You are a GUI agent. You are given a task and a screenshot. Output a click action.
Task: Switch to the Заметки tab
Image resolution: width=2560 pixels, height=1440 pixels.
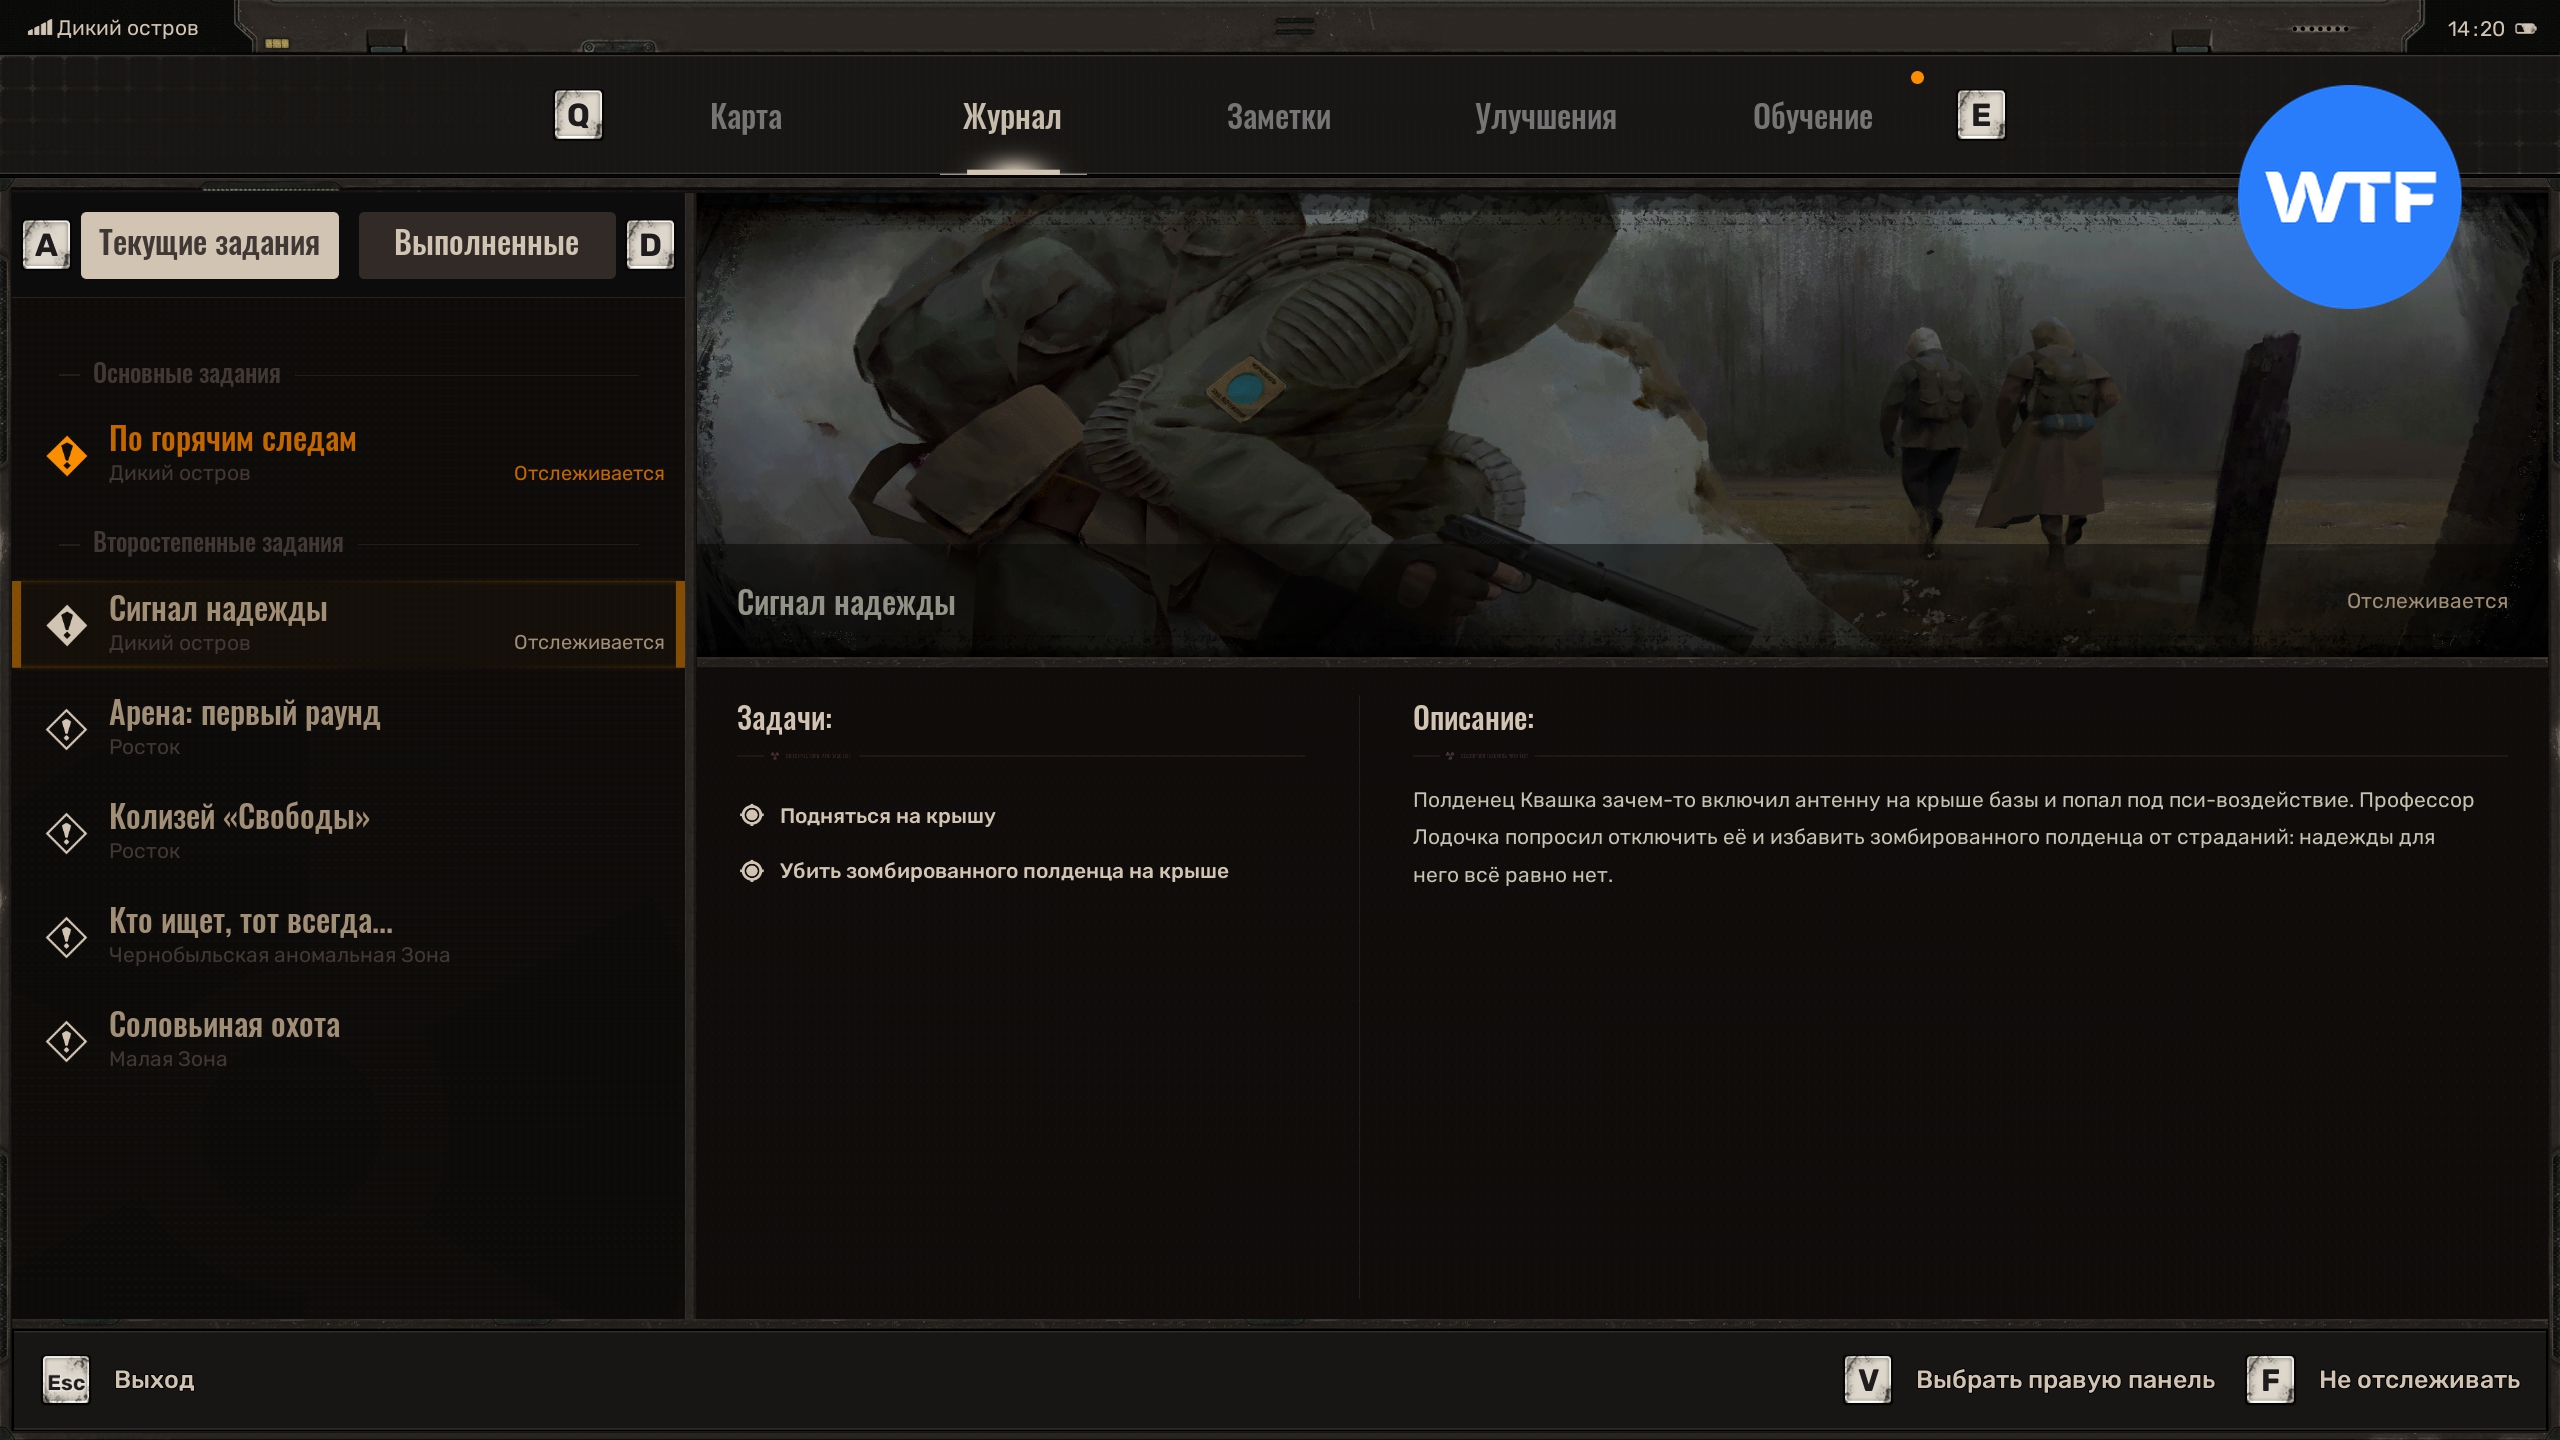coord(1278,117)
